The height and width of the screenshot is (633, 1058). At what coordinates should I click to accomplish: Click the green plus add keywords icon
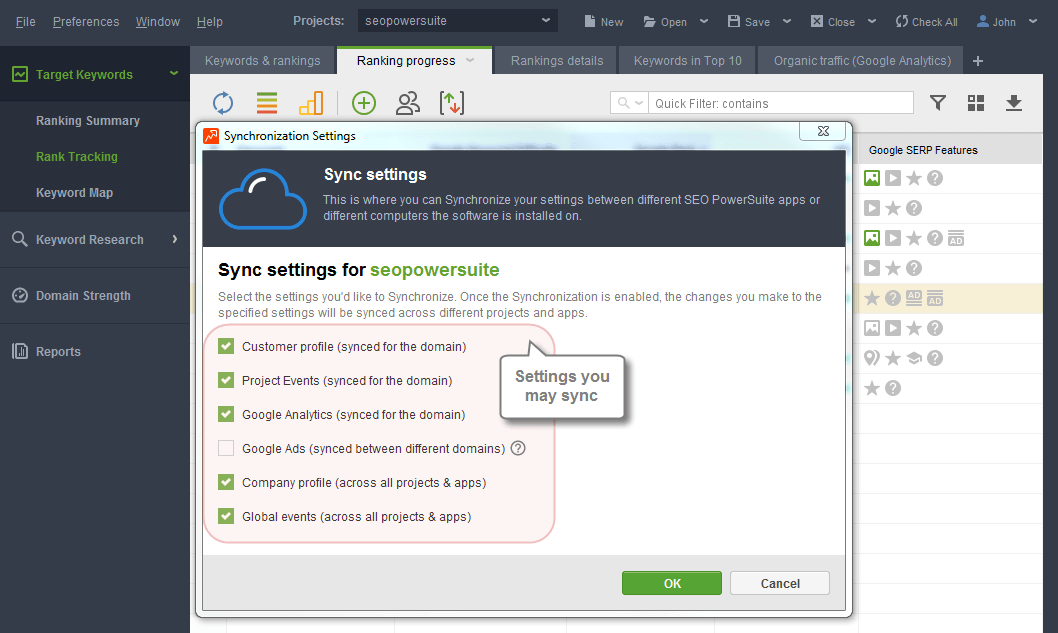click(364, 103)
